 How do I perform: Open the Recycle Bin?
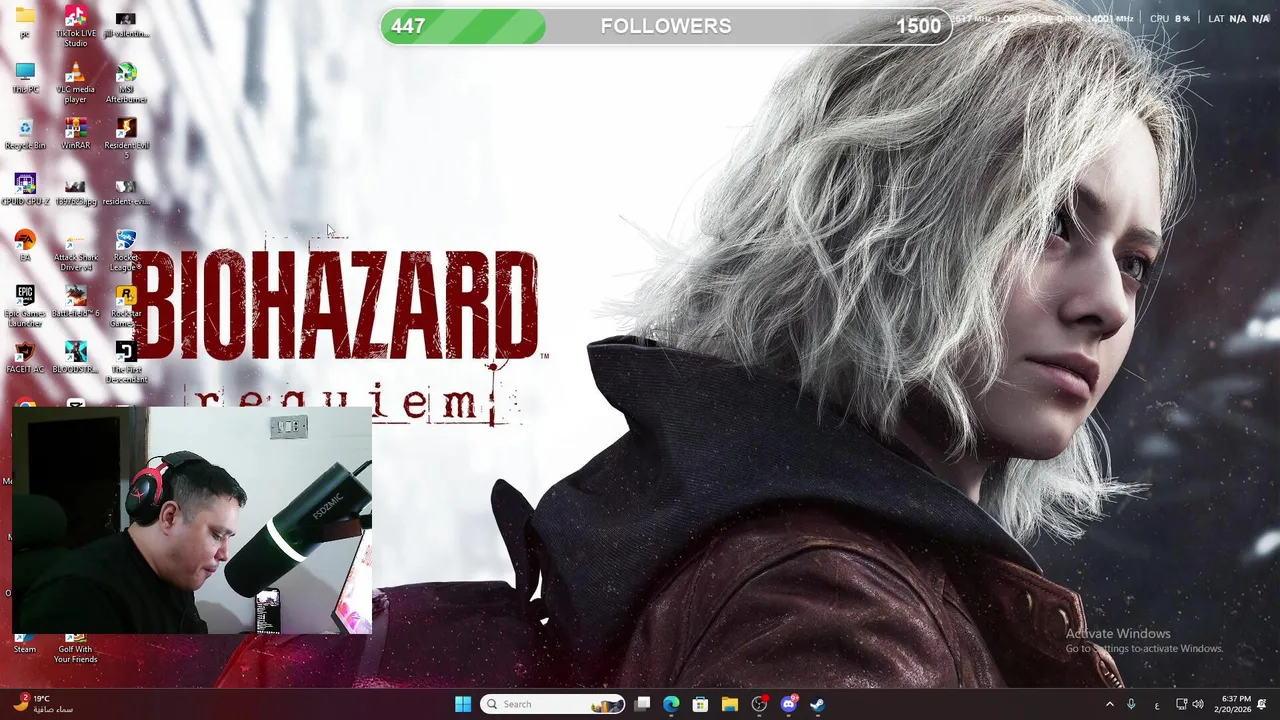tap(25, 133)
